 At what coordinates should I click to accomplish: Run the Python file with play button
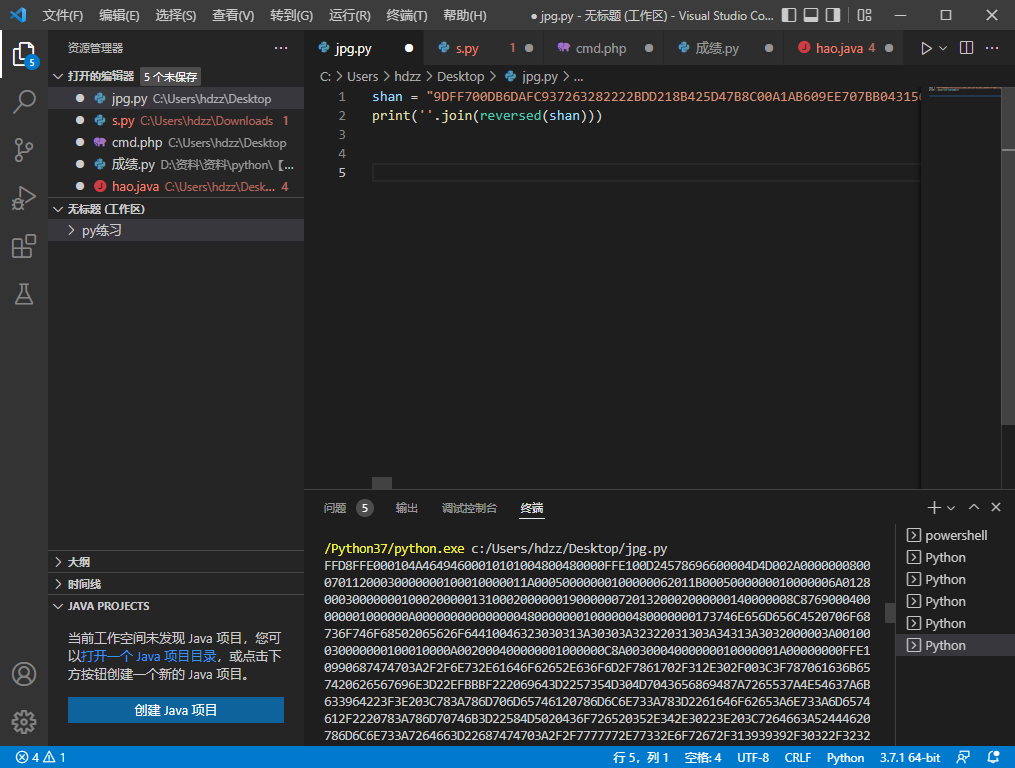pyautogui.click(x=926, y=48)
